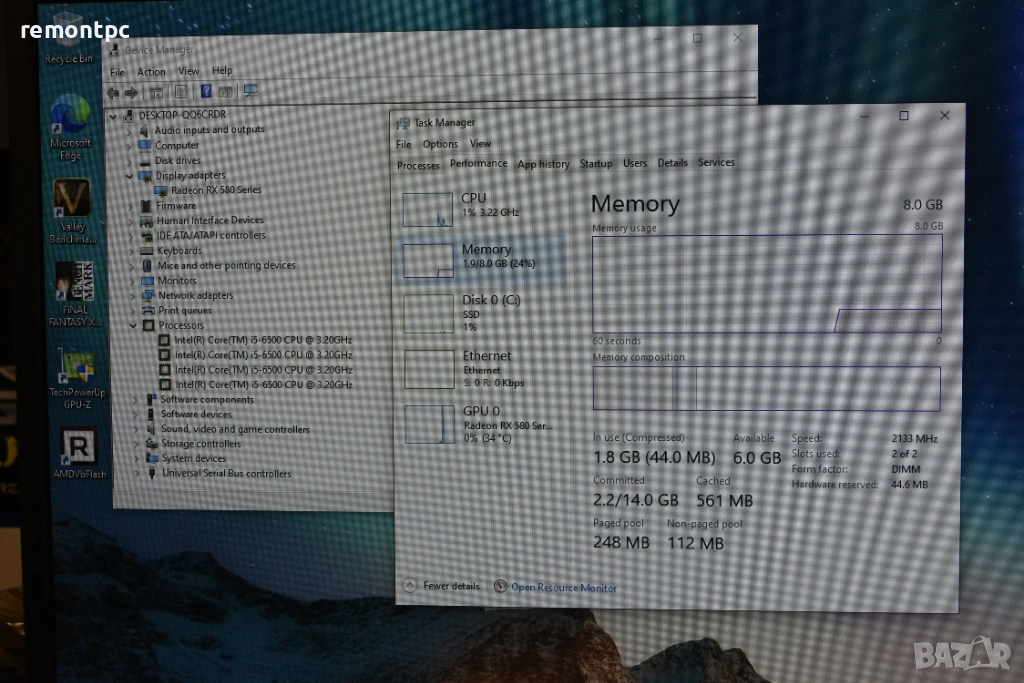Open the AMDVbFlash desktop icon
Image resolution: width=1024 pixels, height=683 pixels.
tap(78, 448)
